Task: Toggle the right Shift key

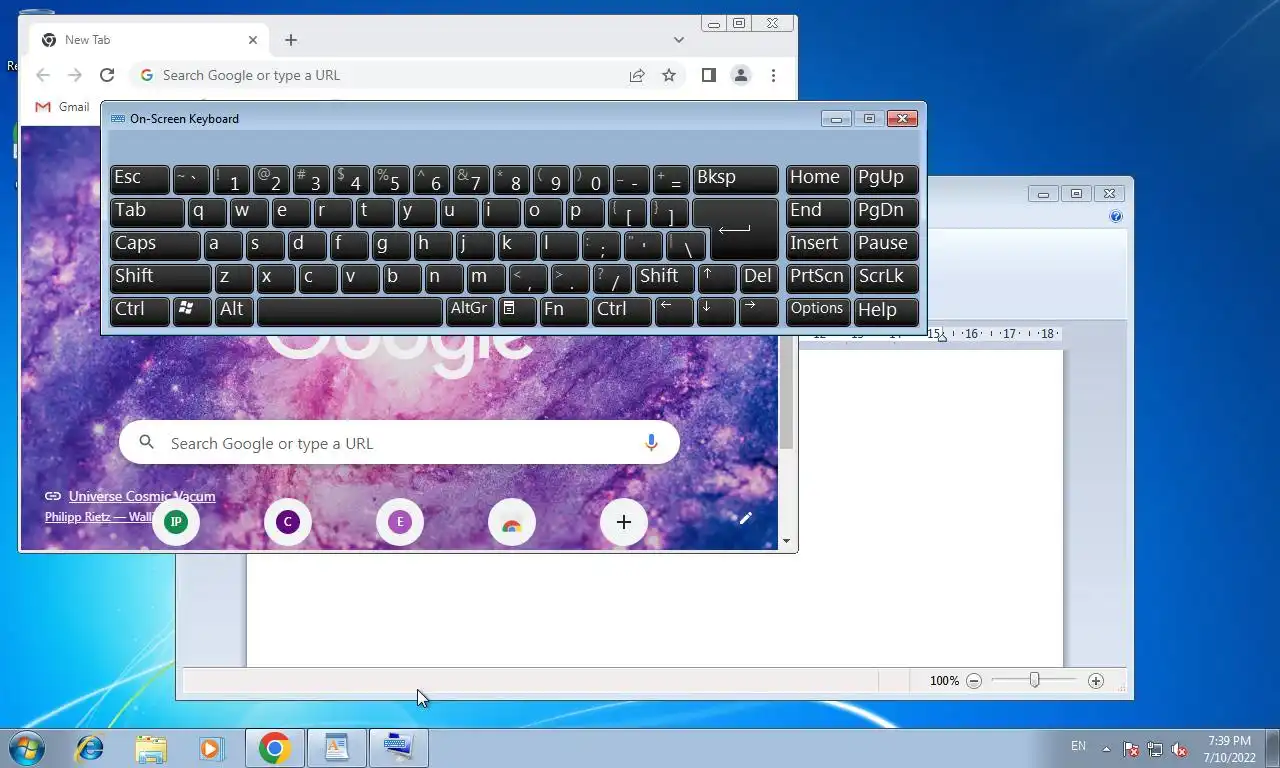Action: tap(664, 278)
